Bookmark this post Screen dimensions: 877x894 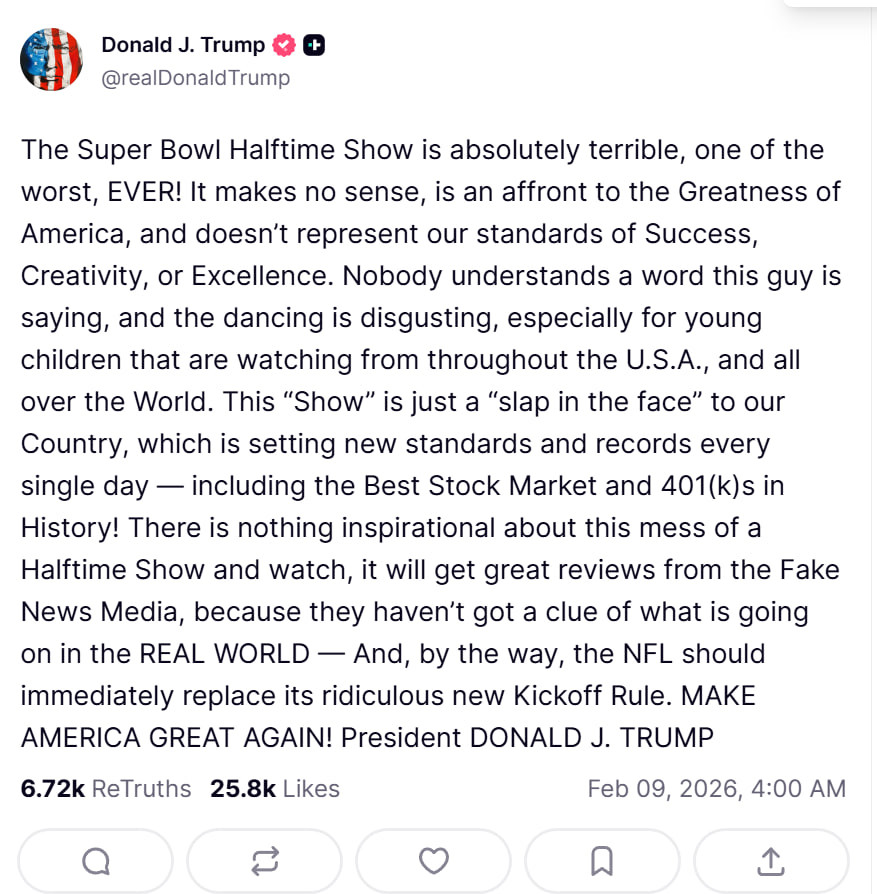(602, 861)
